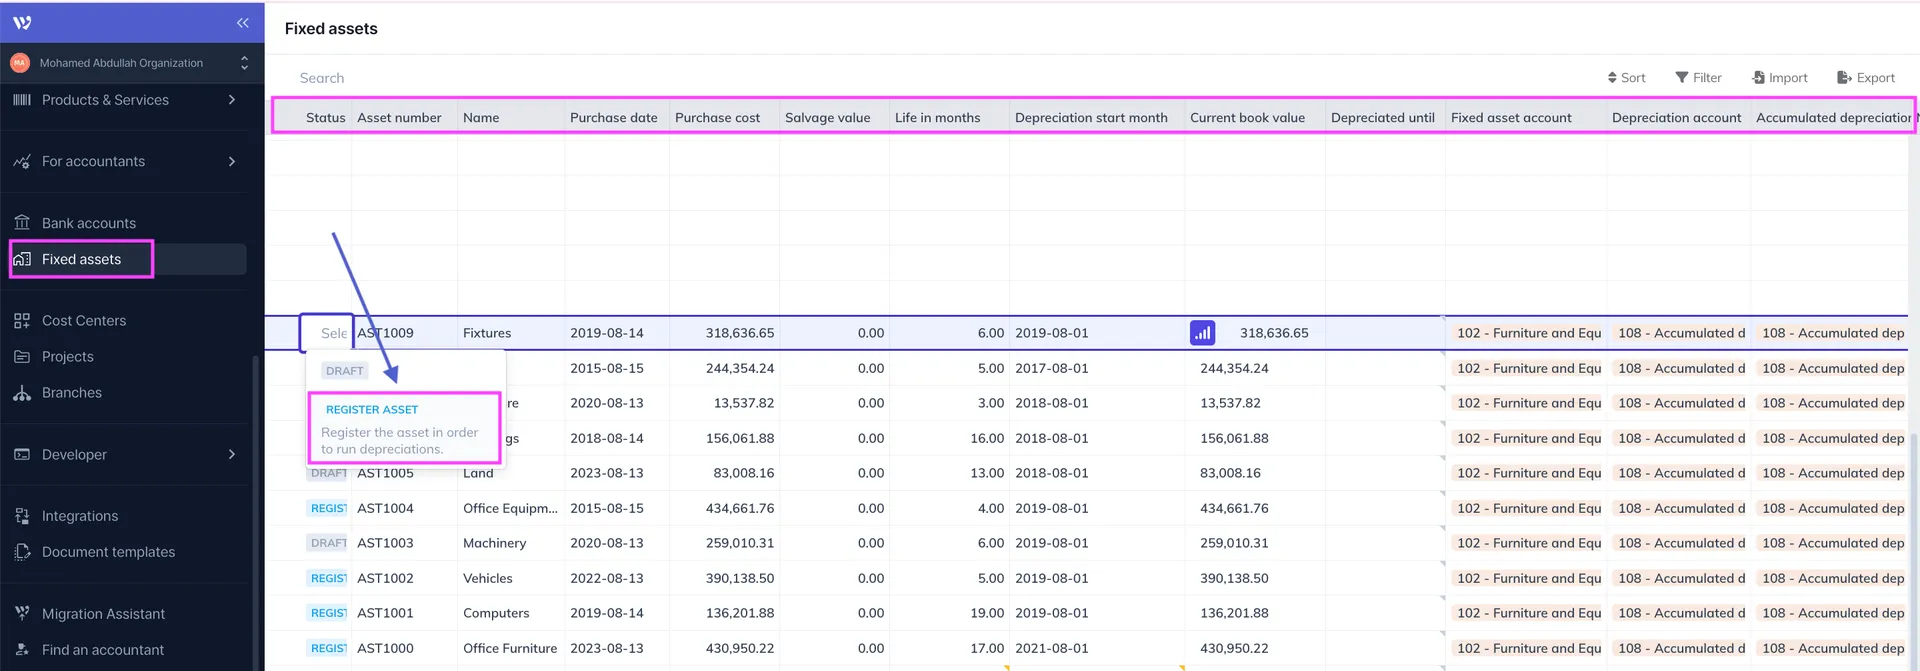Click the REGIST status badge for AST1002

point(328,578)
